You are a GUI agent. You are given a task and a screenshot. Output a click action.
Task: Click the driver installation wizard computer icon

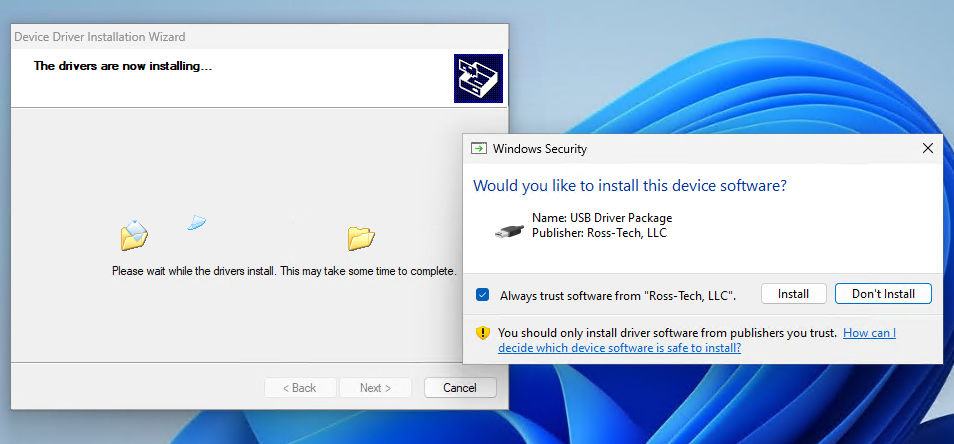478,78
